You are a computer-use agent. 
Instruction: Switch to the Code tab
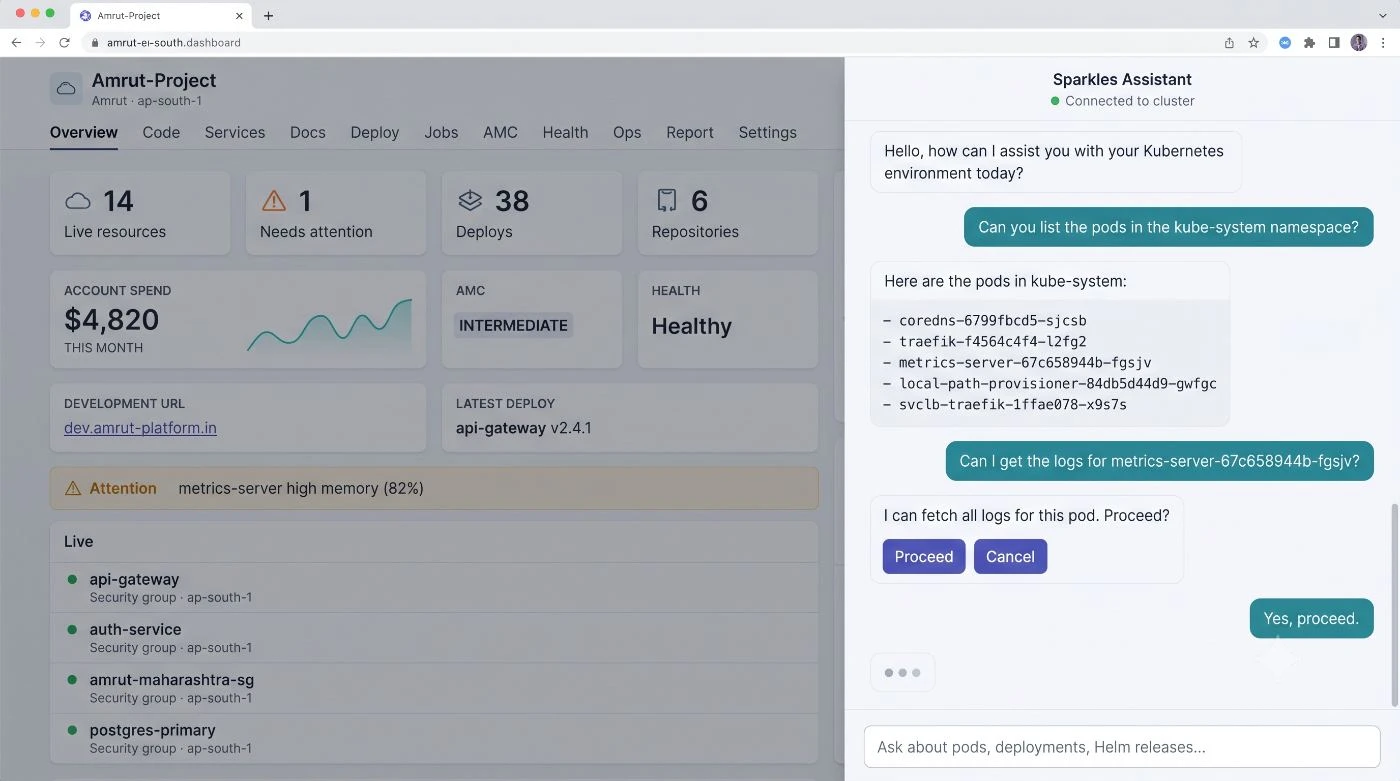pyautogui.click(x=161, y=132)
